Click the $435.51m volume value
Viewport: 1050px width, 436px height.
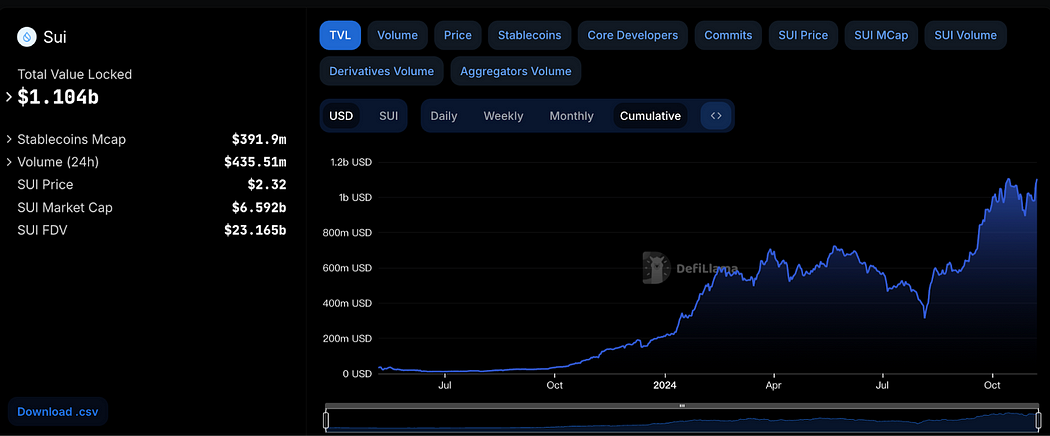tap(256, 162)
